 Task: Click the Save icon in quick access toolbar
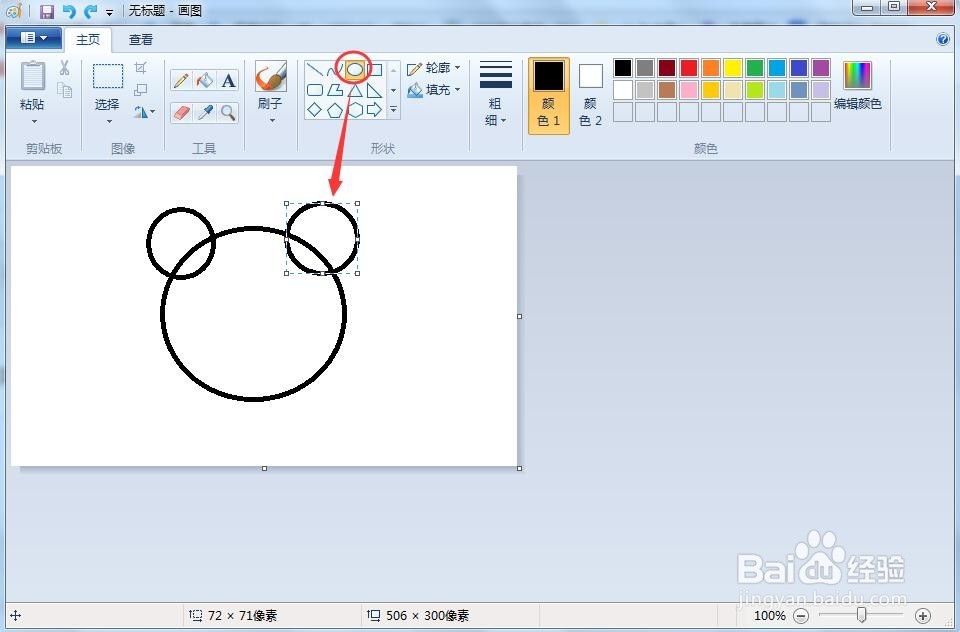tap(47, 11)
